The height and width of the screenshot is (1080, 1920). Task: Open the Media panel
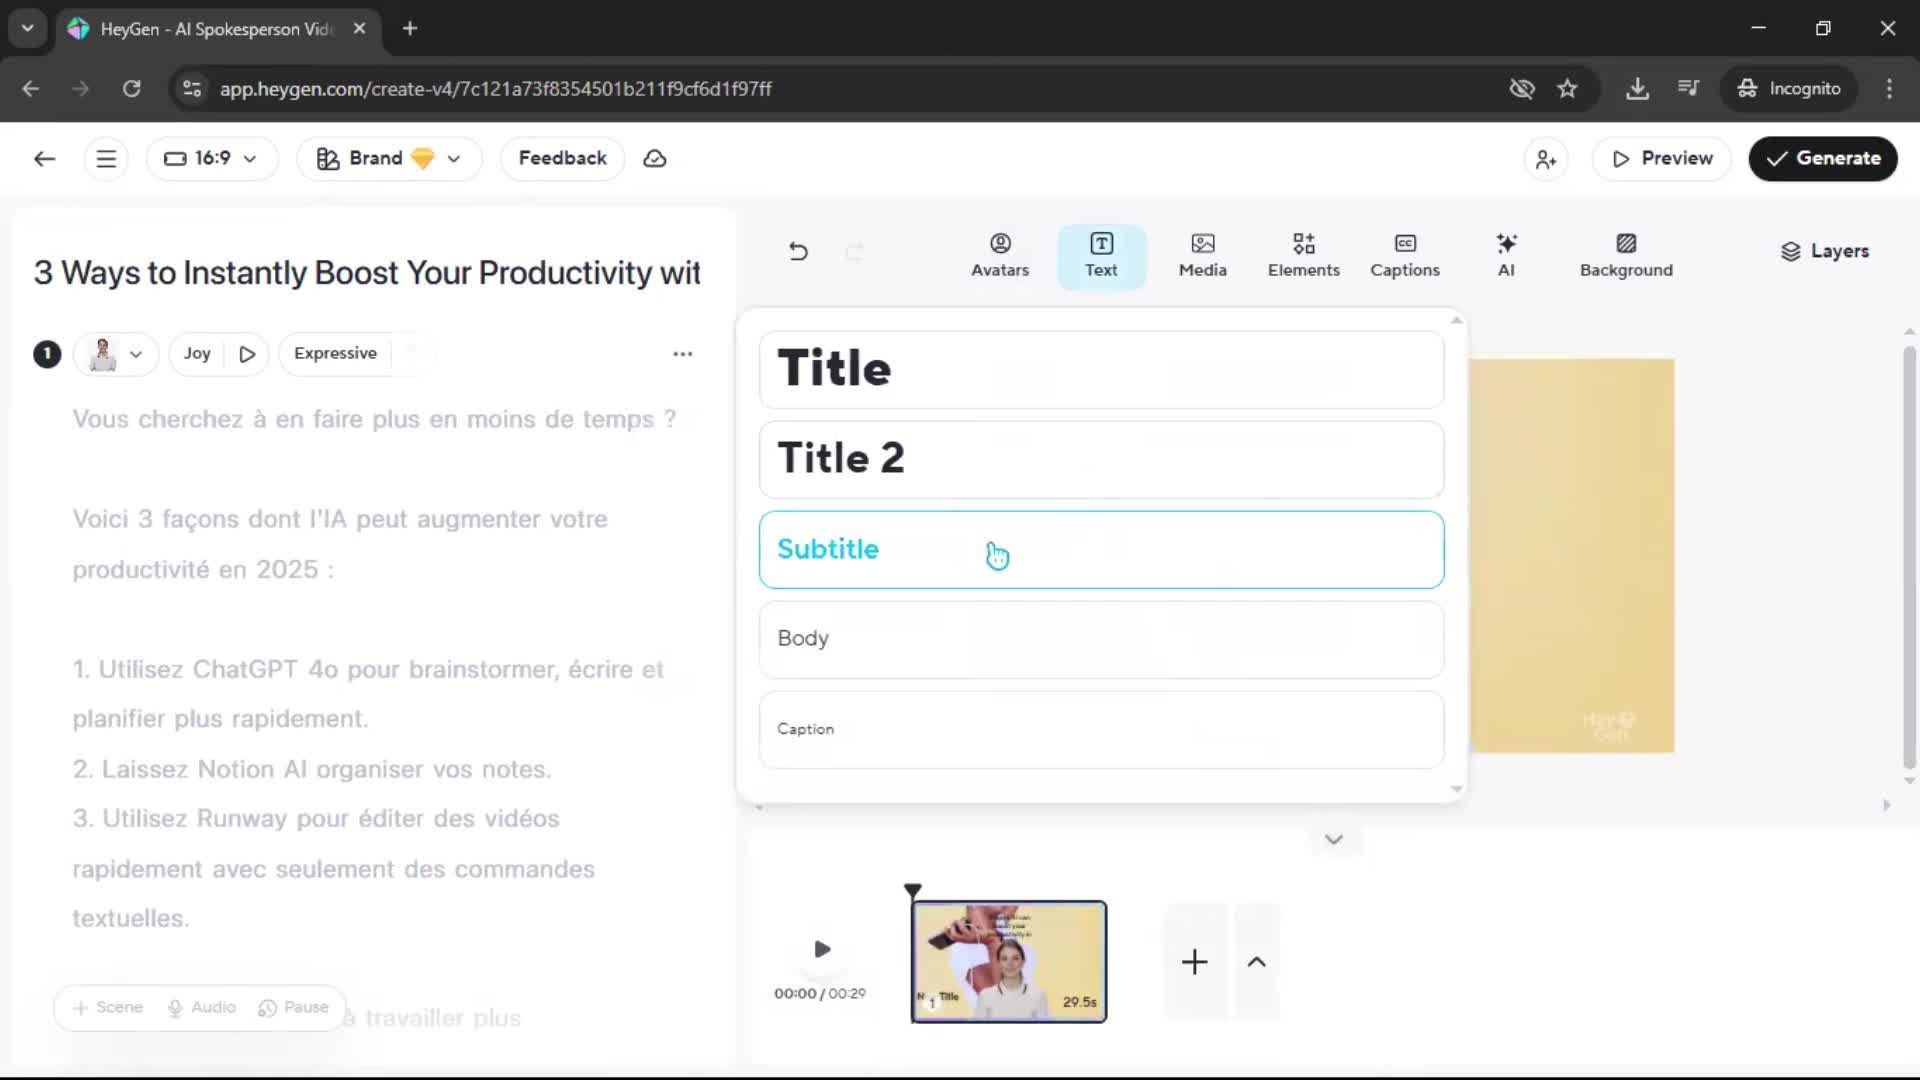1202,256
